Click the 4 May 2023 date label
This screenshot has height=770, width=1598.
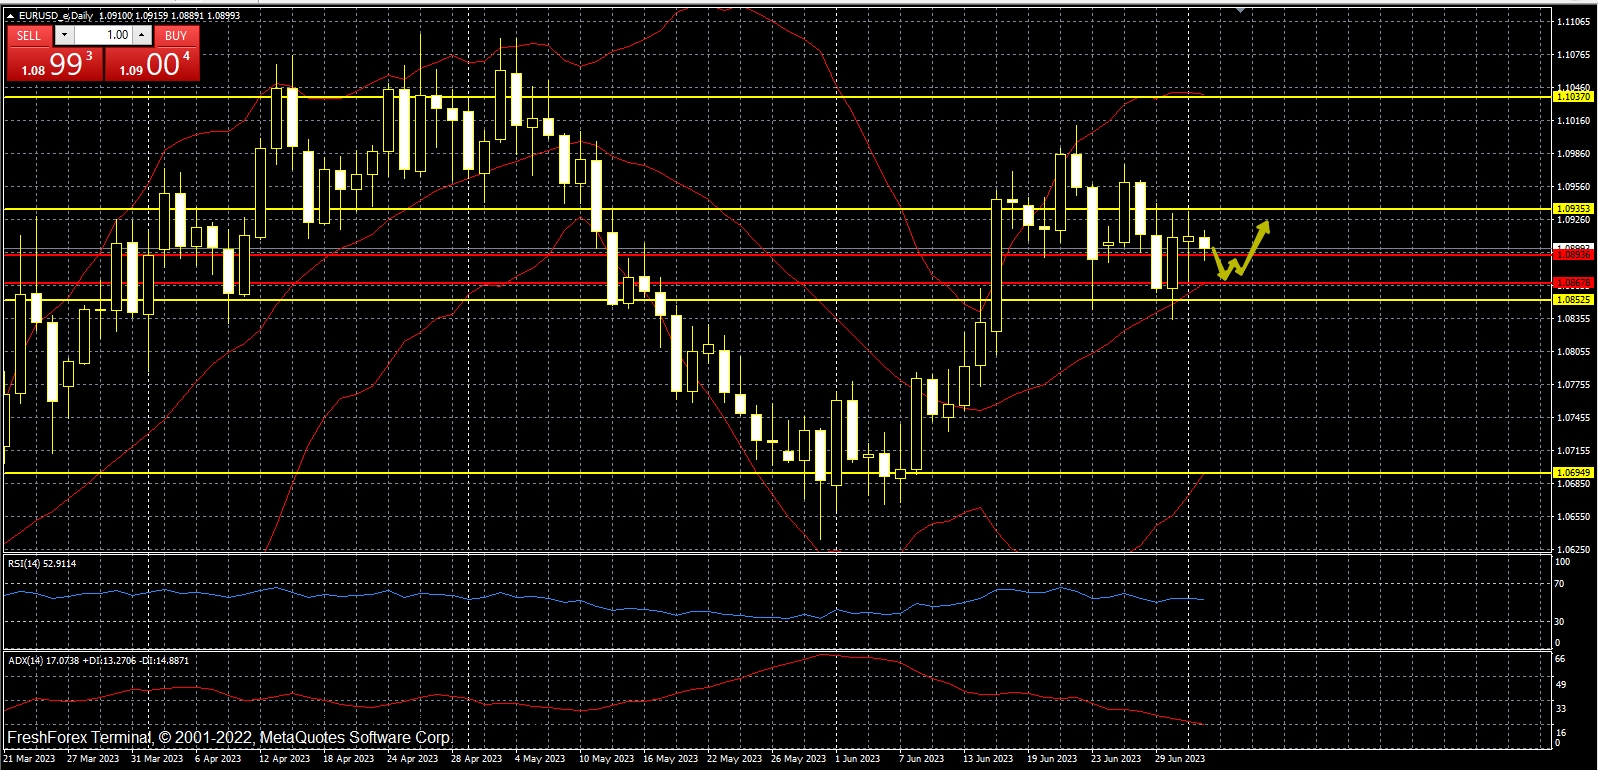tap(540, 759)
